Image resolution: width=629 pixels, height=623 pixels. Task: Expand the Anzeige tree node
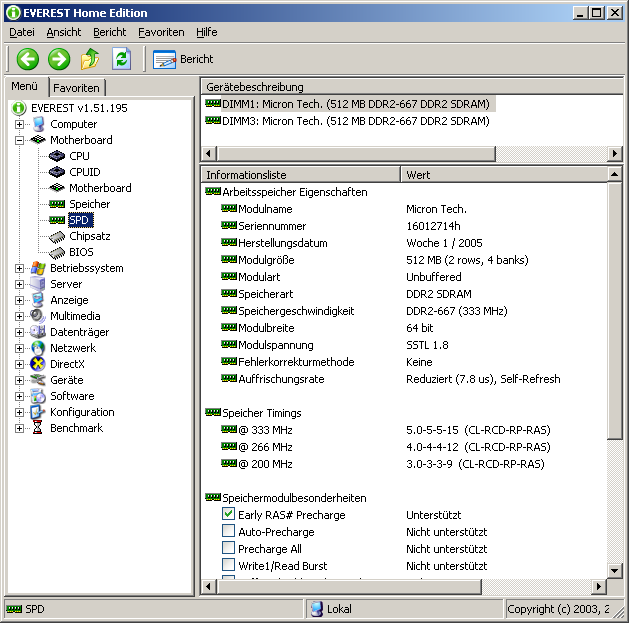pyautogui.click(x=19, y=300)
